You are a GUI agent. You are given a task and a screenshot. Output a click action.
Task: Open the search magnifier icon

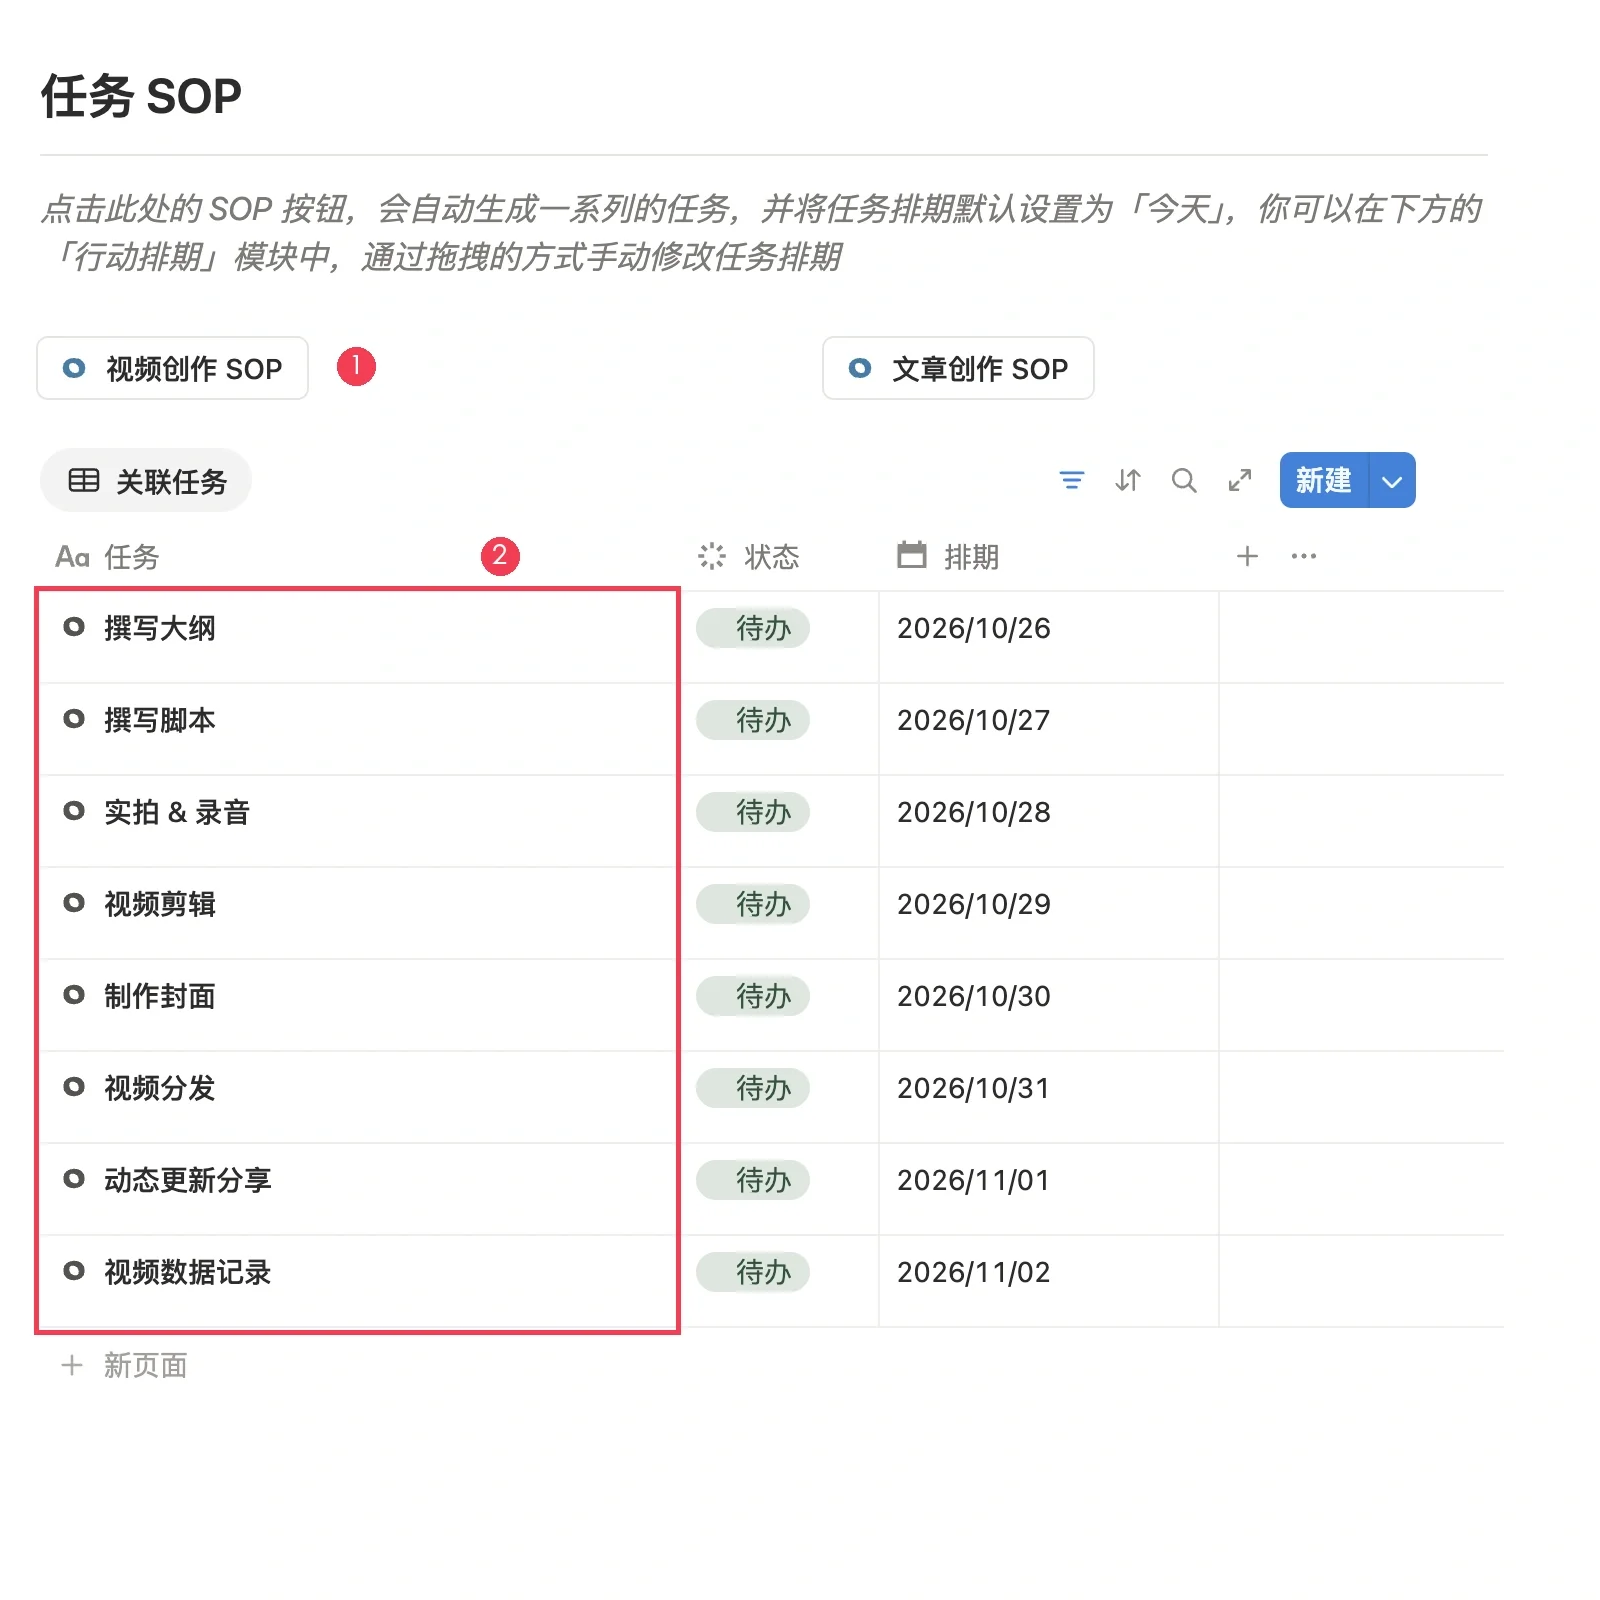pos(1183,481)
